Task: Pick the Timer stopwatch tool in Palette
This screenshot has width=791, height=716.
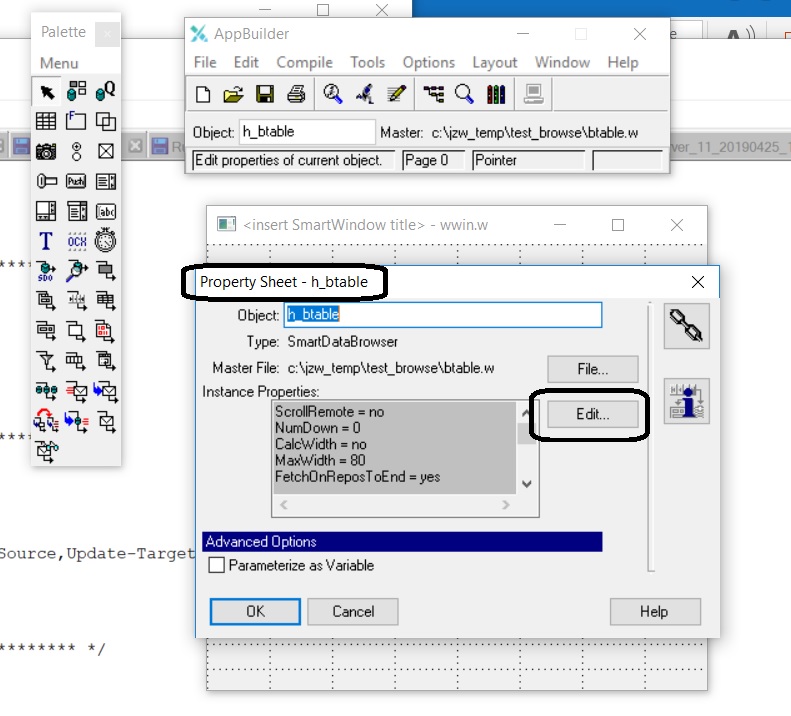Action: pyautogui.click(x=106, y=241)
